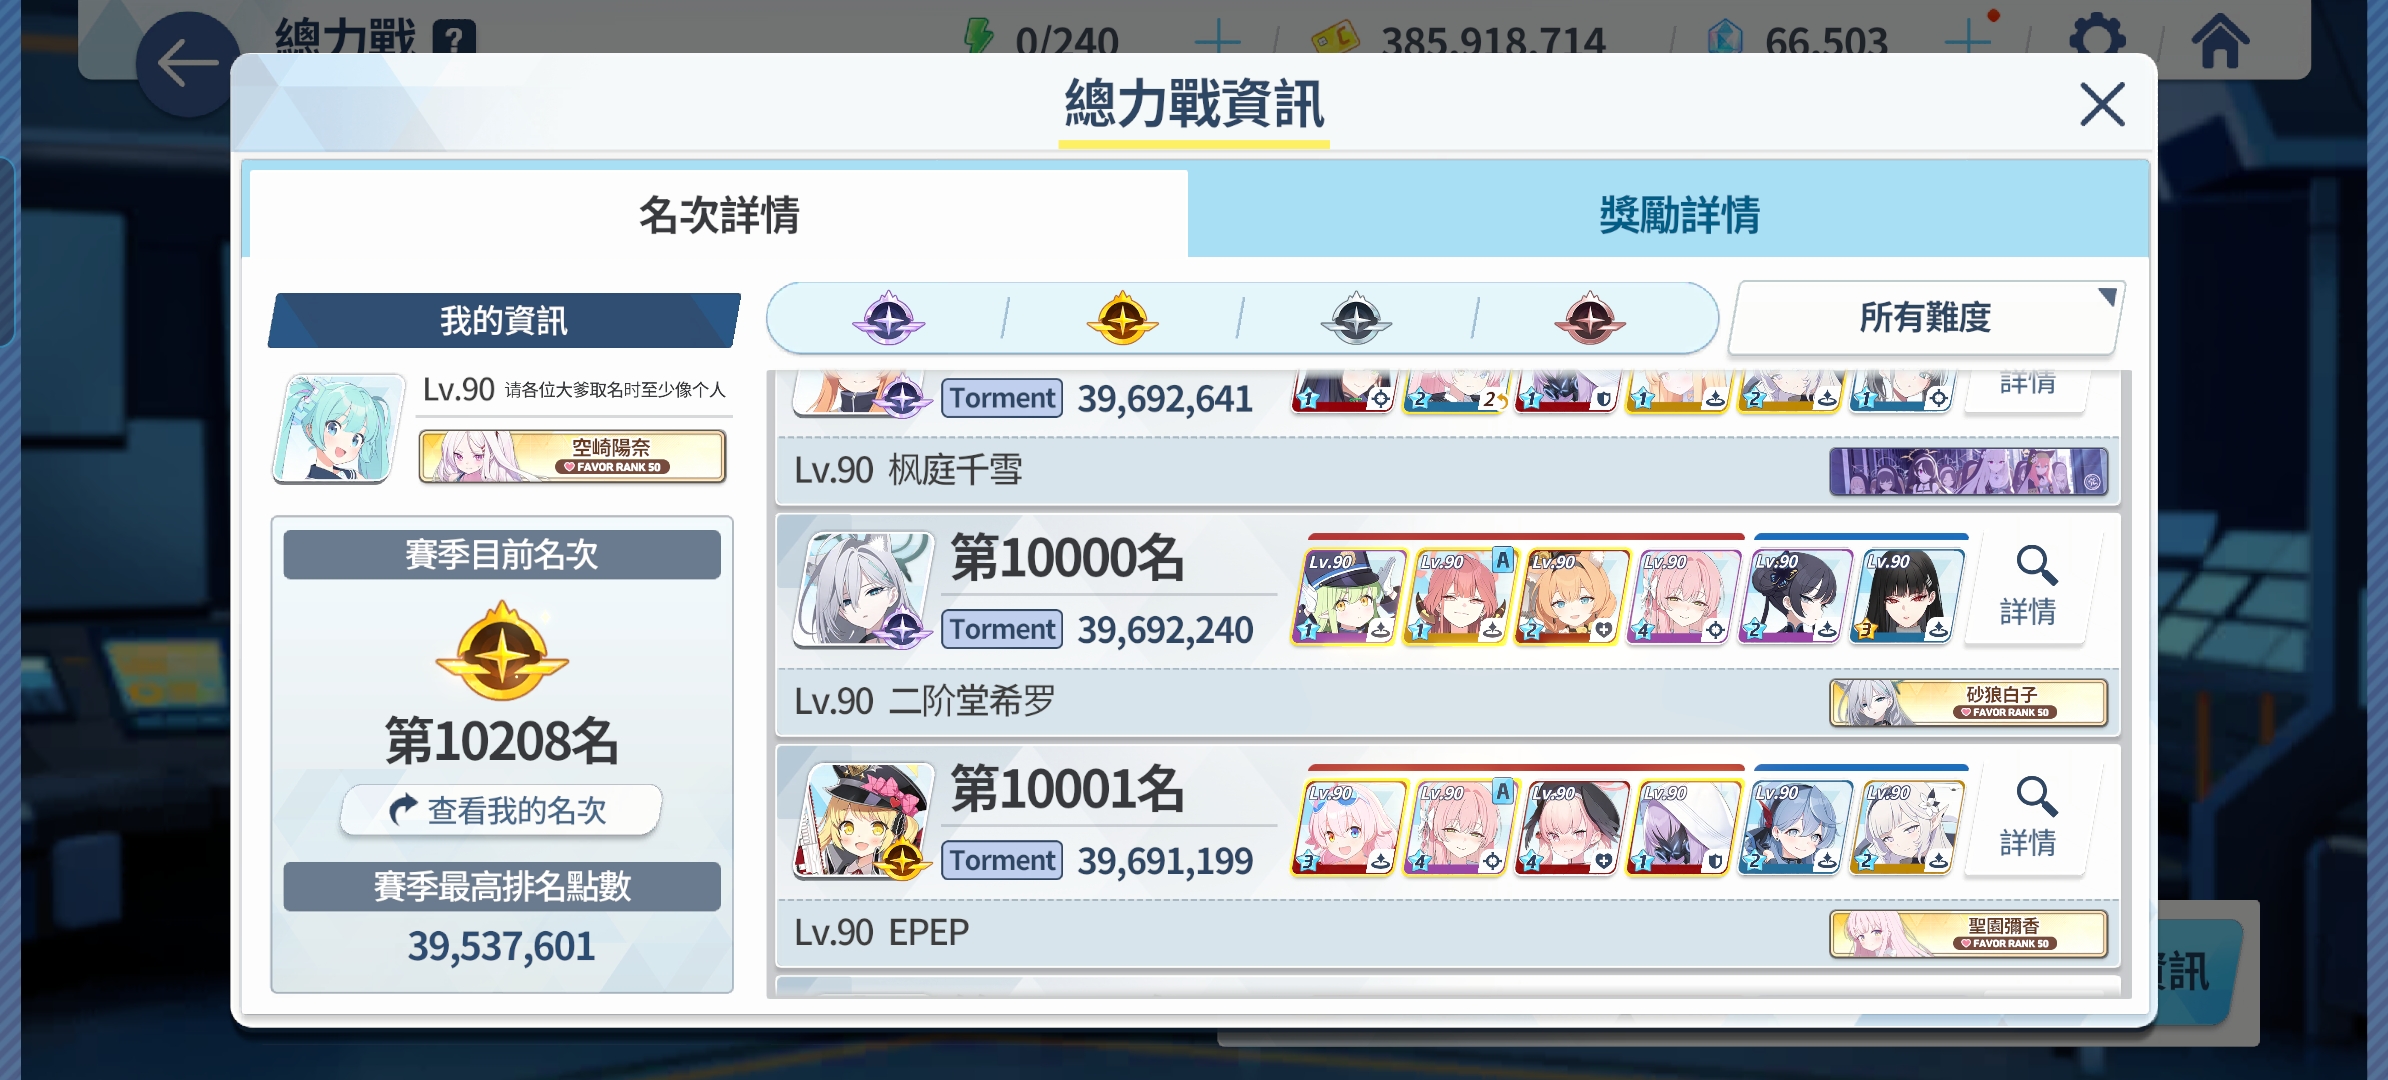Expand the 所有難度 difficulty dropdown
Screen dimensions: 2388x1080
[1925, 317]
